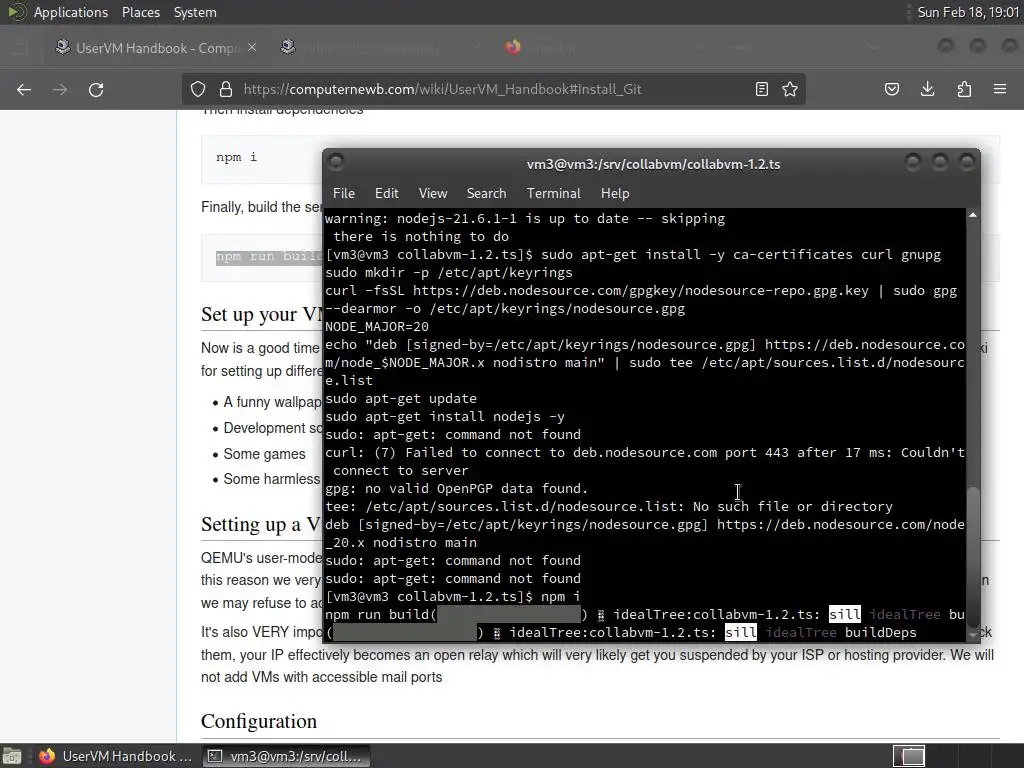The width and height of the screenshot is (1024, 768).
Task: Click the forward navigation arrow
Action: [60, 89]
